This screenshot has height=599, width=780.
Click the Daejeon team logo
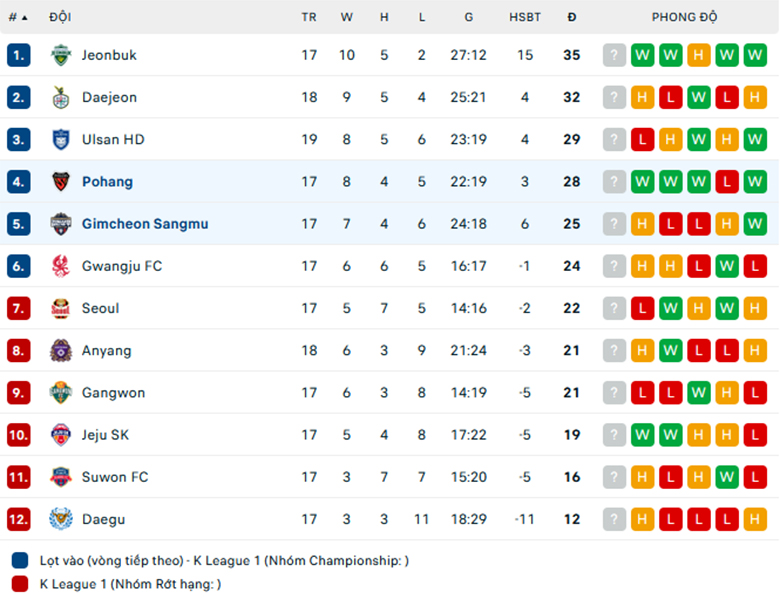pos(61,98)
